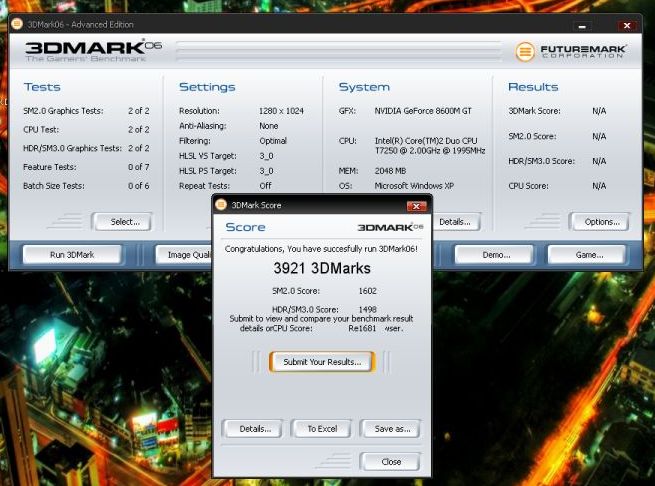Export results with To Excel button
The height and width of the screenshot is (486, 655).
(x=322, y=429)
